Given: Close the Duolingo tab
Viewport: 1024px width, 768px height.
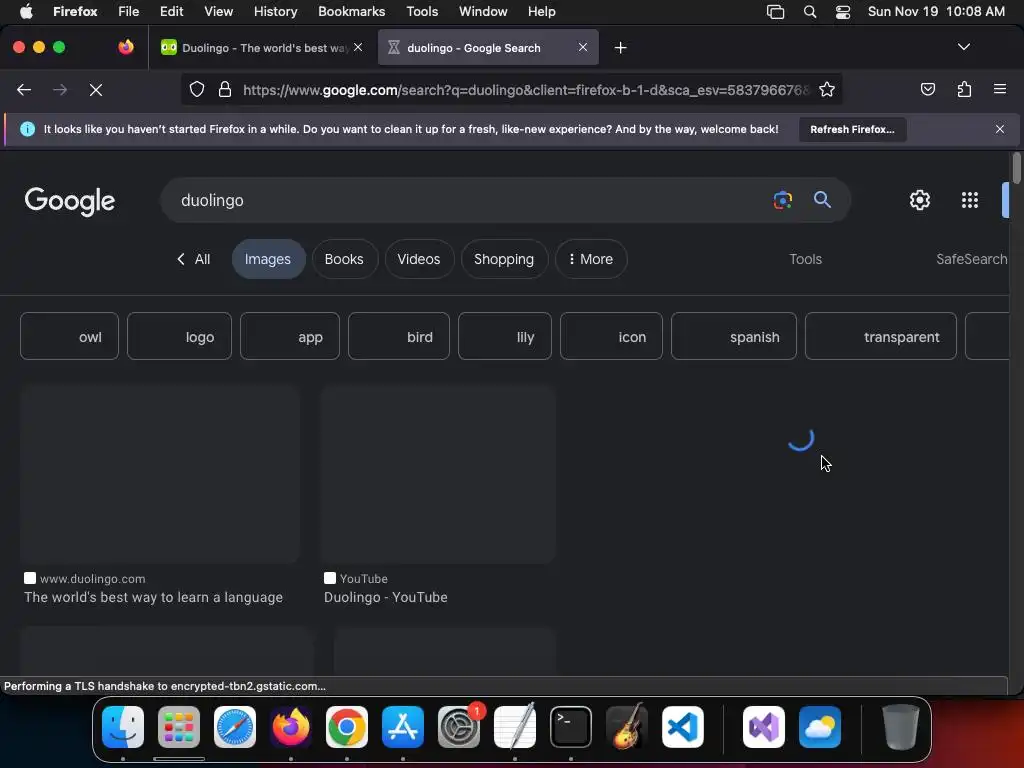Looking at the screenshot, I should point(358,47).
